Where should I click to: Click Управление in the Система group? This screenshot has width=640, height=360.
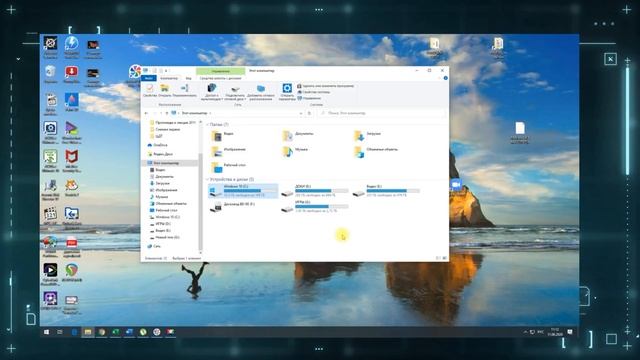(x=309, y=98)
